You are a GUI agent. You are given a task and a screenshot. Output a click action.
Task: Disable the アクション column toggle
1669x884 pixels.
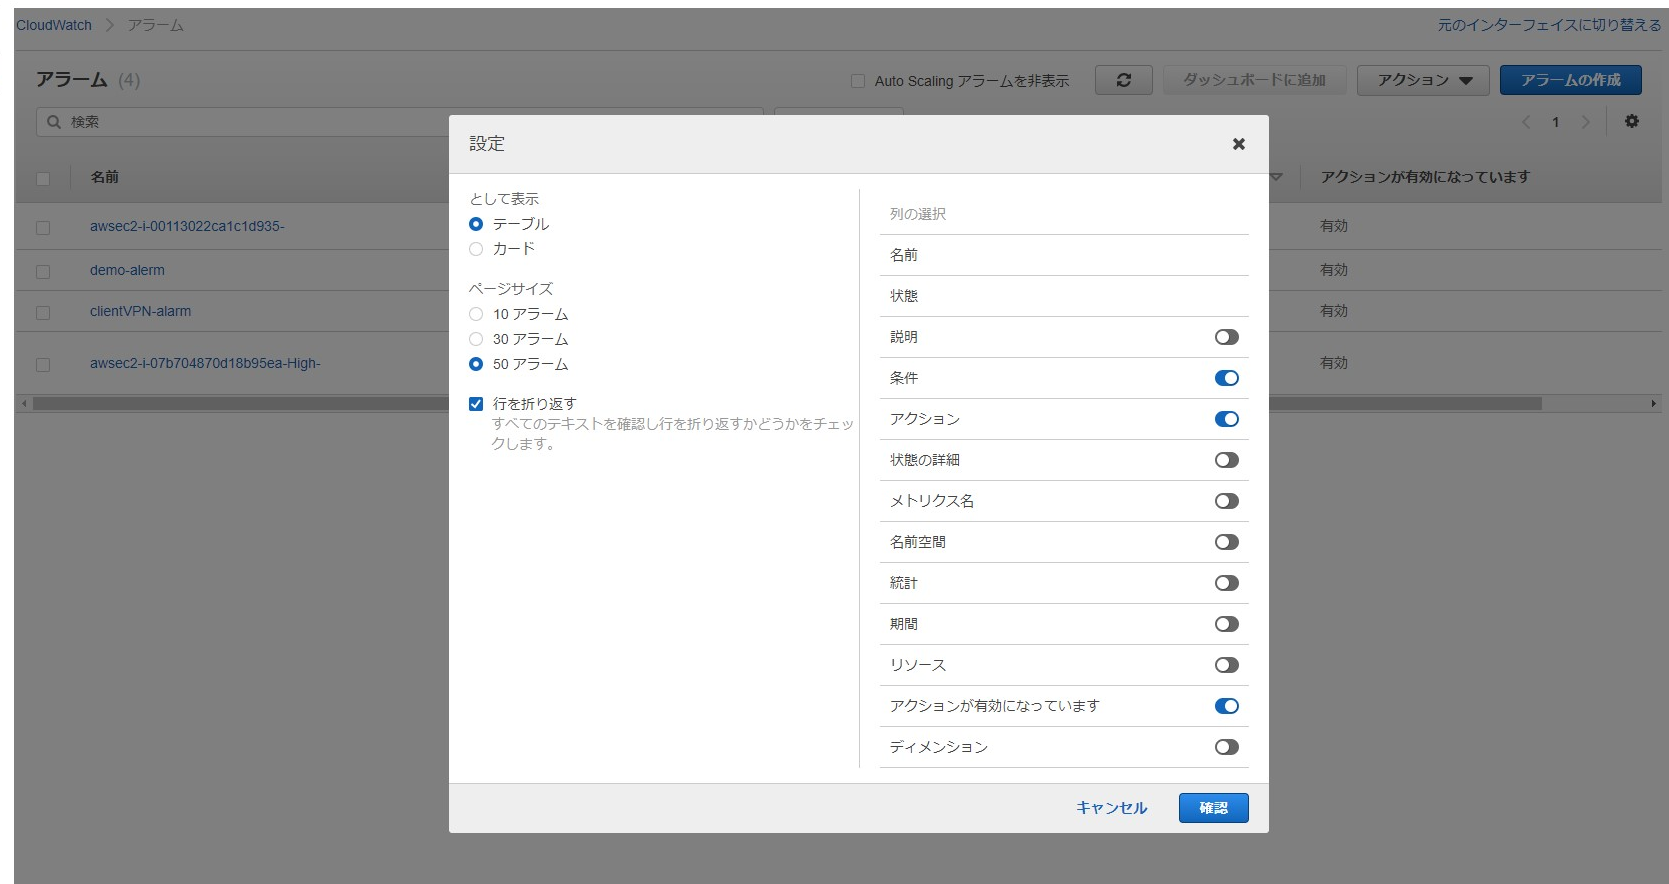click(x=1227, y=419)
